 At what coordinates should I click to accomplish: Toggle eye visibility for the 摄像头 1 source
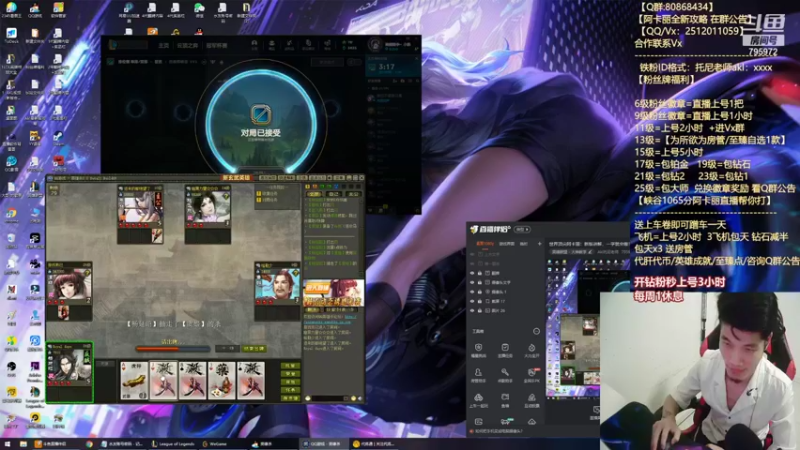pyautogui.click(x=472, y=292)
